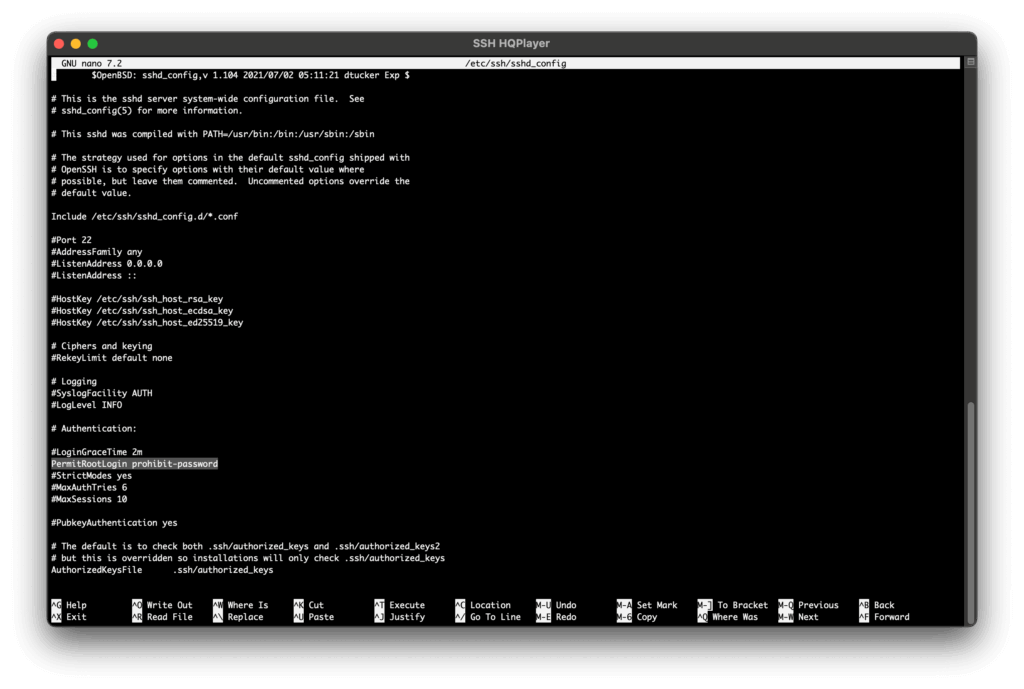Click the AuthorizedKeysFile configuration line

click(x=161, y=570)
